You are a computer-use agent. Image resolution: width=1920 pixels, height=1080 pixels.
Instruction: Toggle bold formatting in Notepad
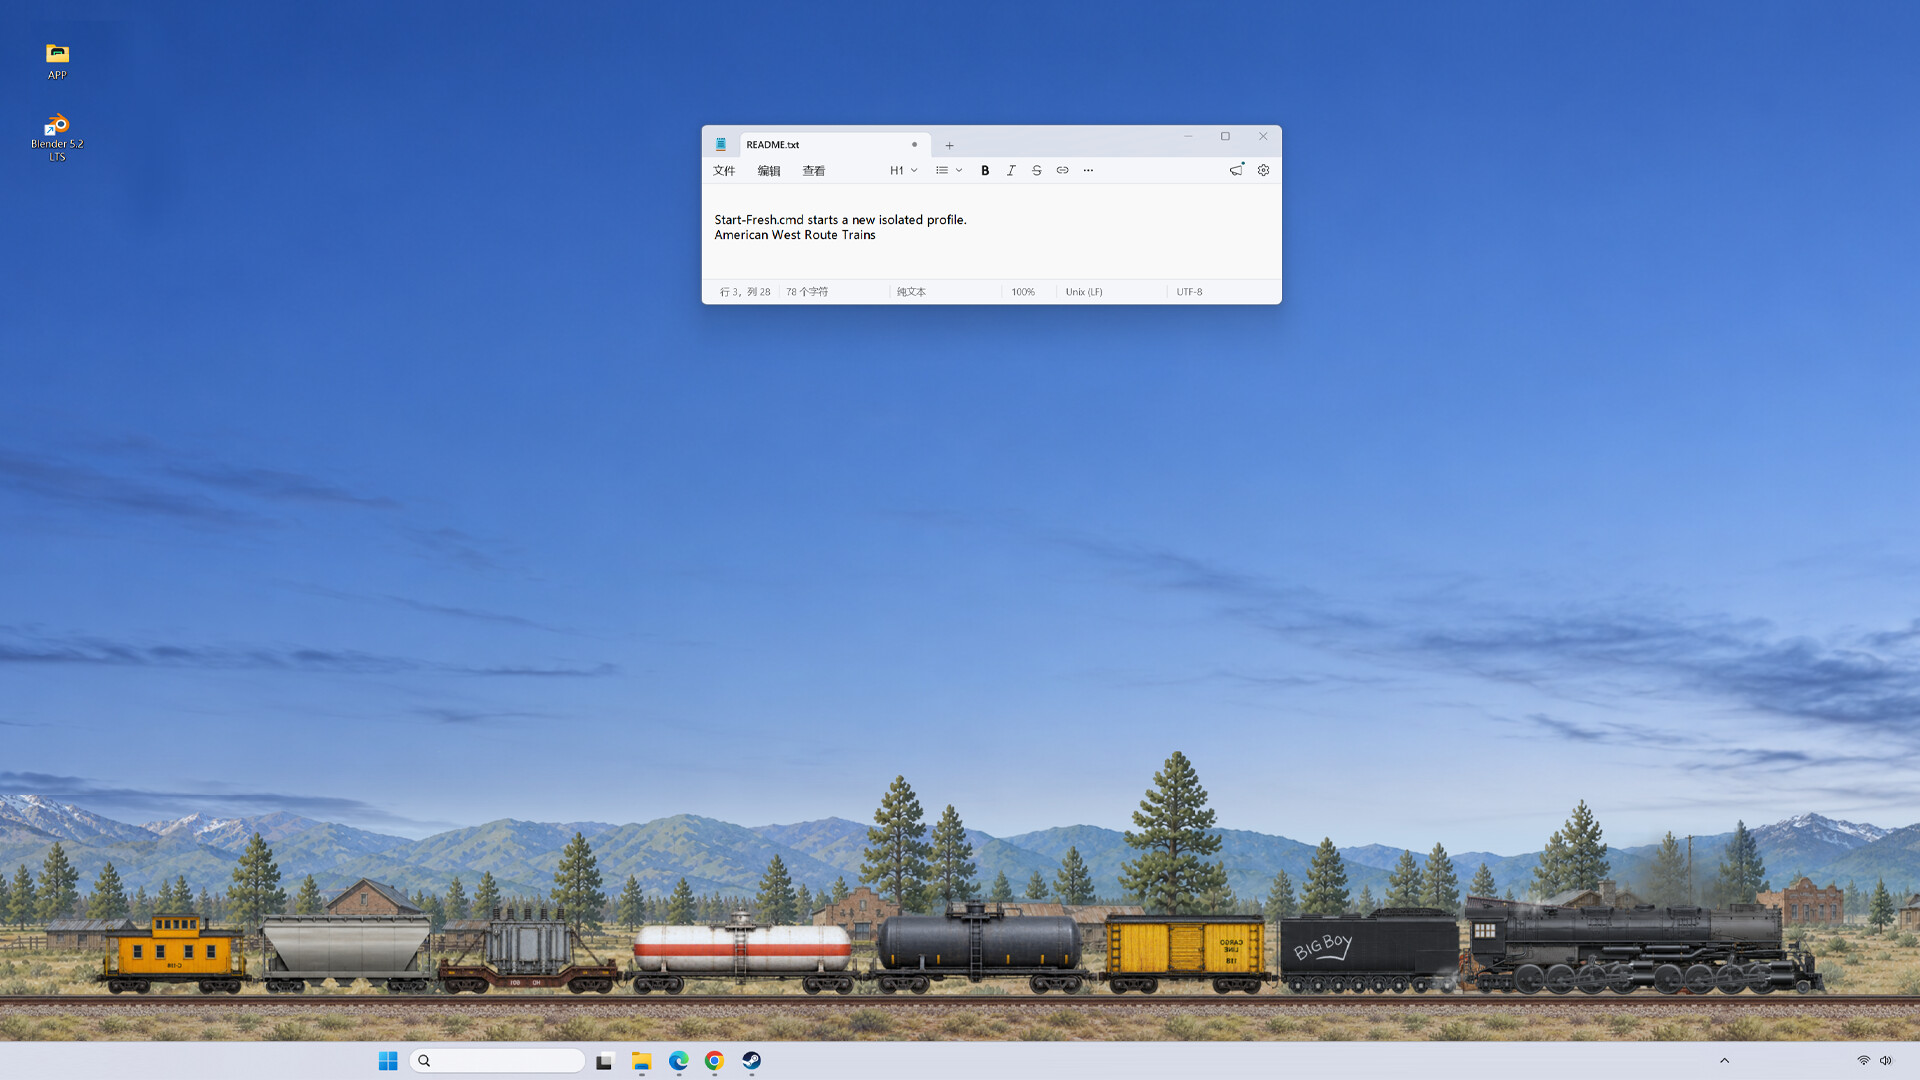[985, 170]
